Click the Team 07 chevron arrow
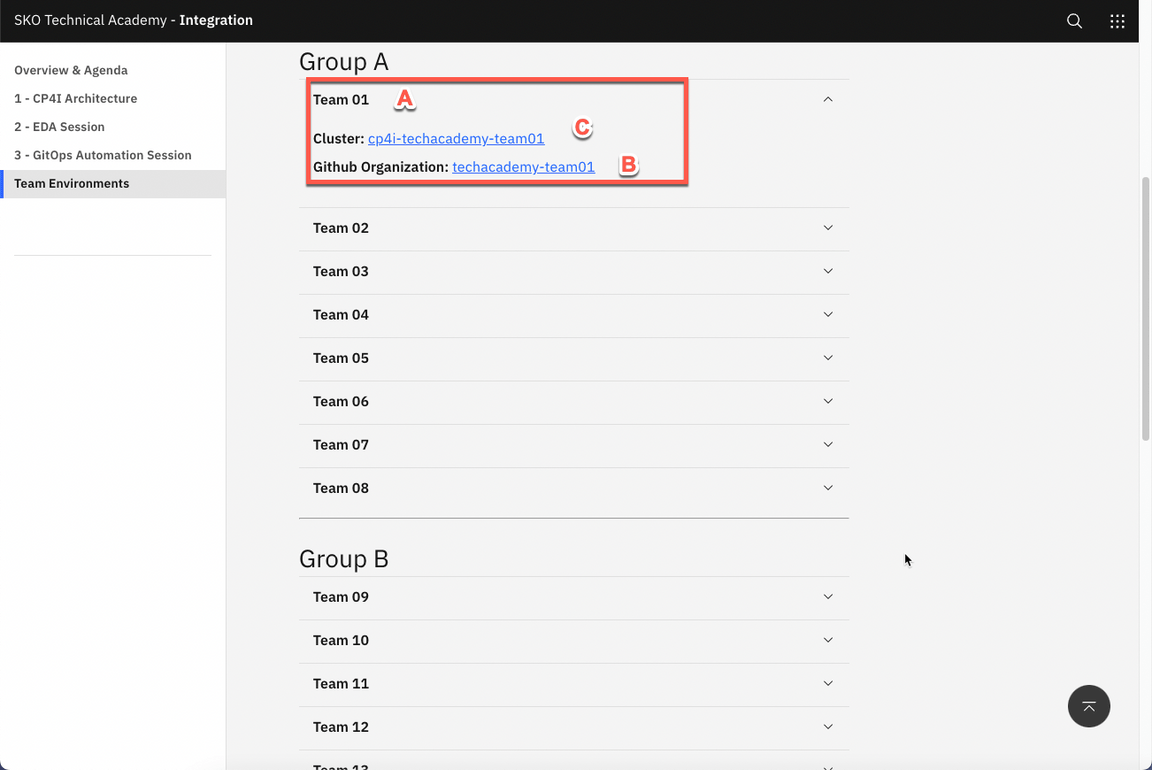 coord(828,445)
